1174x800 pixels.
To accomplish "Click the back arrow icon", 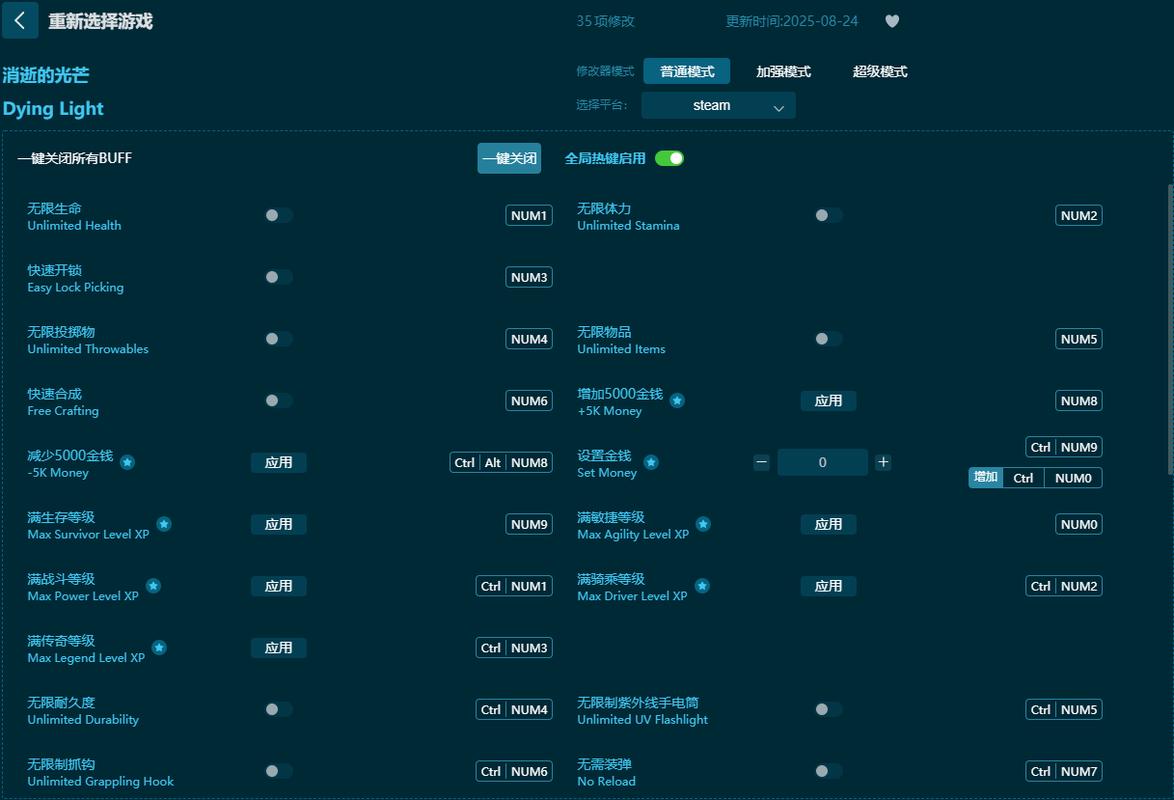I will (x=20, y=20).
